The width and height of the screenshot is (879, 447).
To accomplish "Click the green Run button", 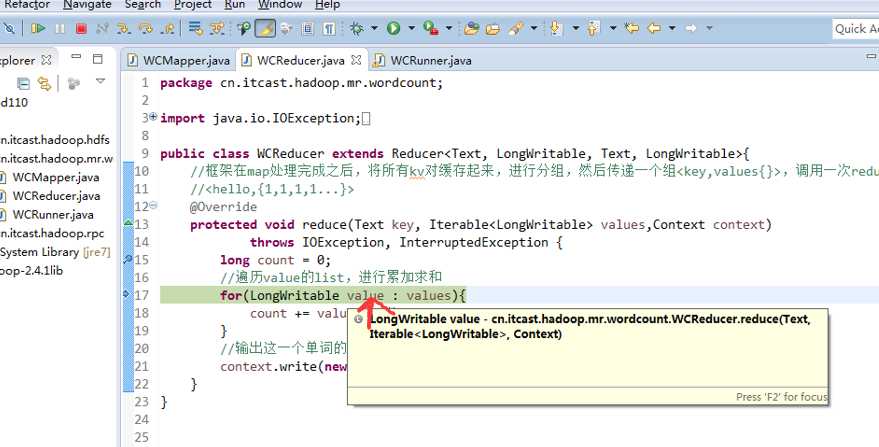I will point(394,28).
